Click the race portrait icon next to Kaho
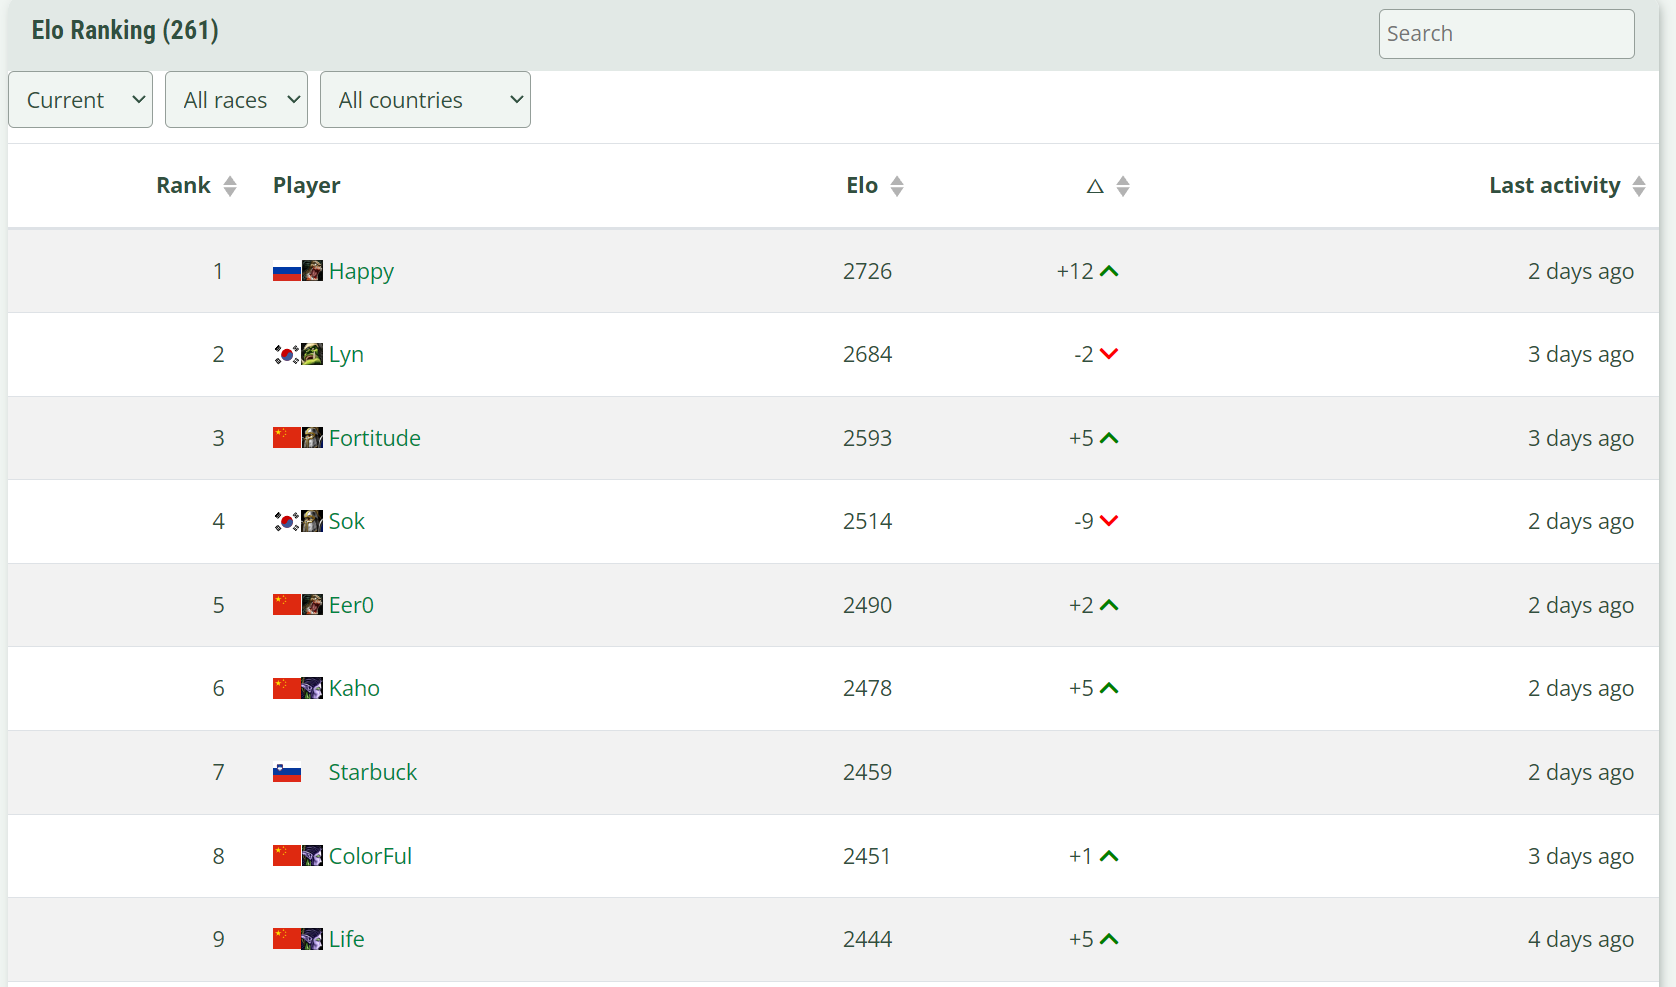The width and height of the screenshot is (1676, 987). [x=312, y=688]
